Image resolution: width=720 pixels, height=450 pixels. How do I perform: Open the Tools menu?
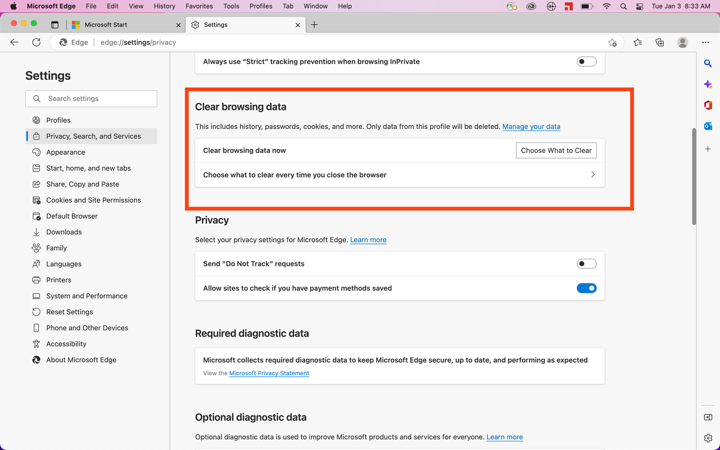(x=231, y=6)
